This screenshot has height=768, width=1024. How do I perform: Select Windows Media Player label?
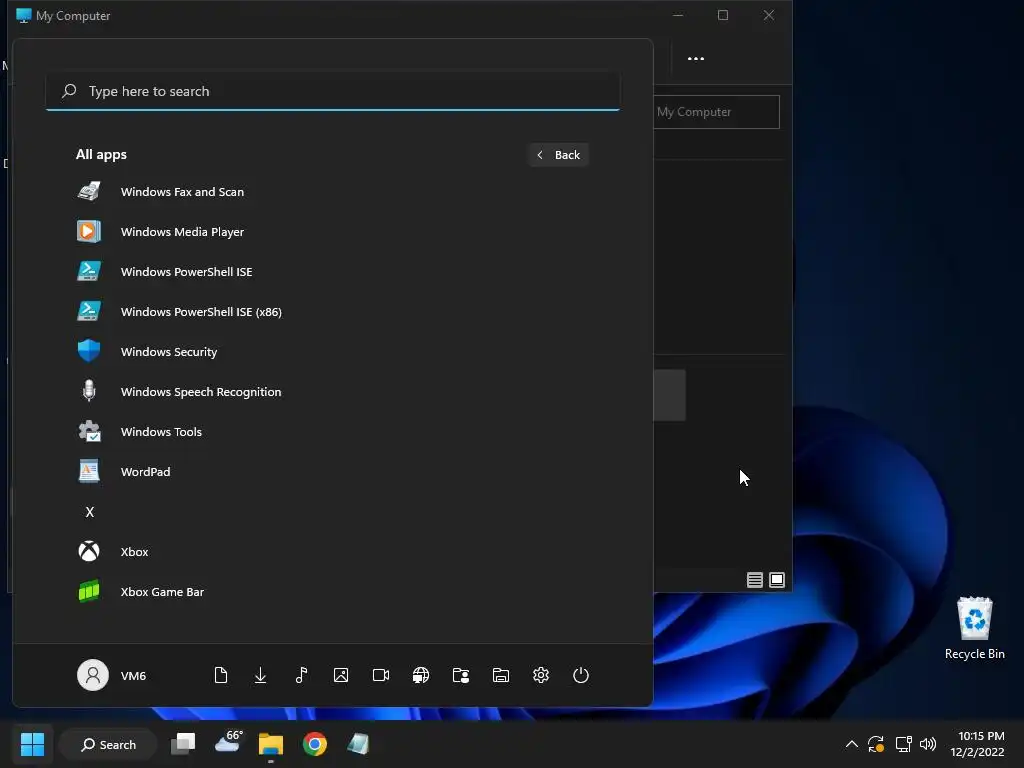coord(182,232)
